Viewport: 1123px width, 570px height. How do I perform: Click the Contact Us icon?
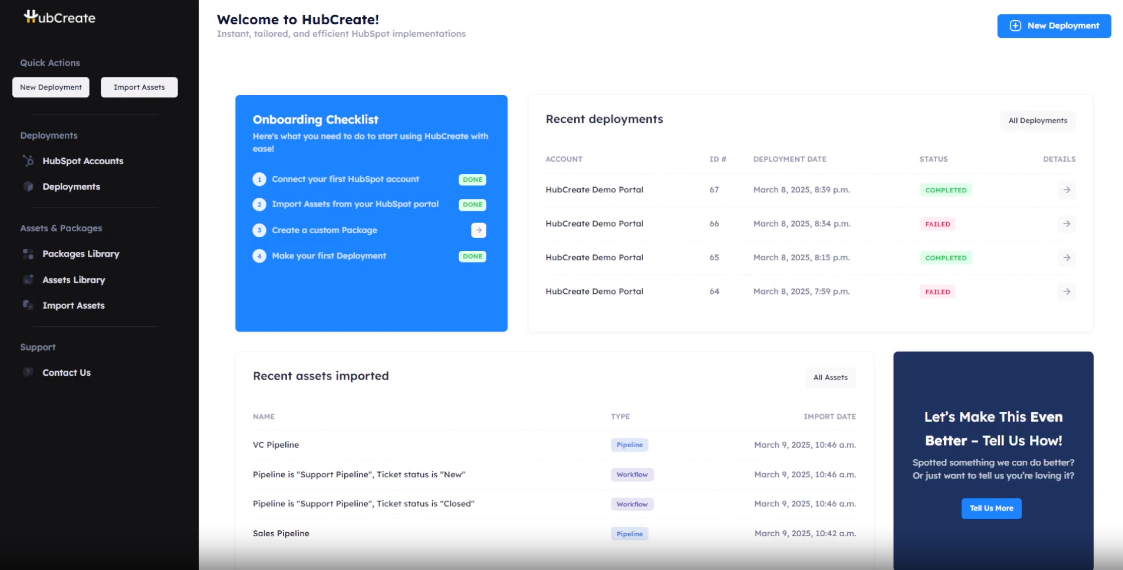(28, 372)
